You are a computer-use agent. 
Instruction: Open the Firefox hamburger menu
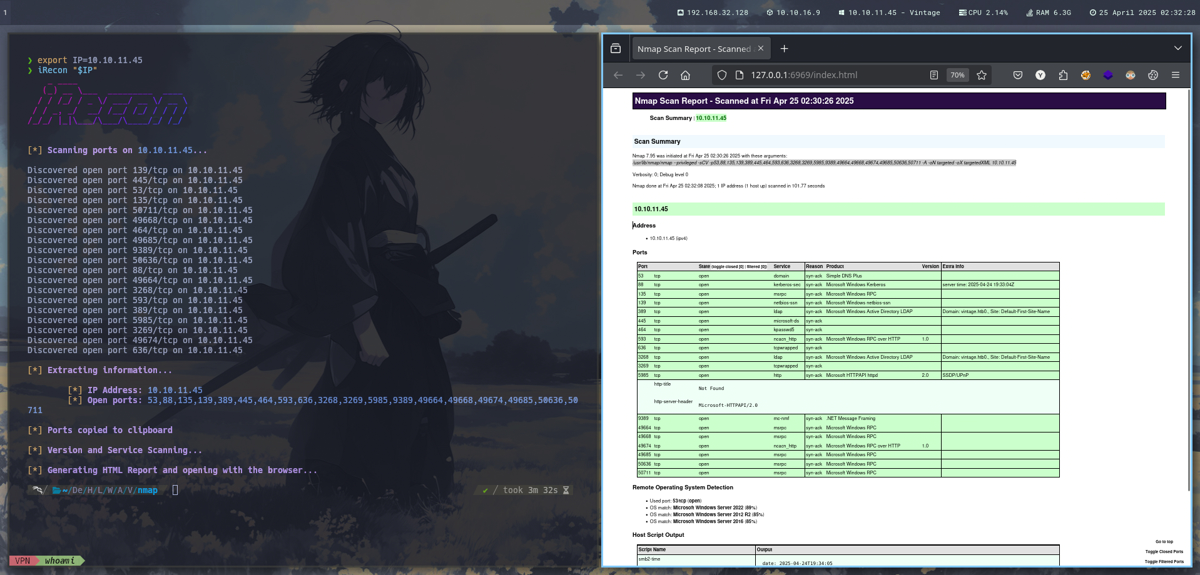click(x=1175, y=75)
